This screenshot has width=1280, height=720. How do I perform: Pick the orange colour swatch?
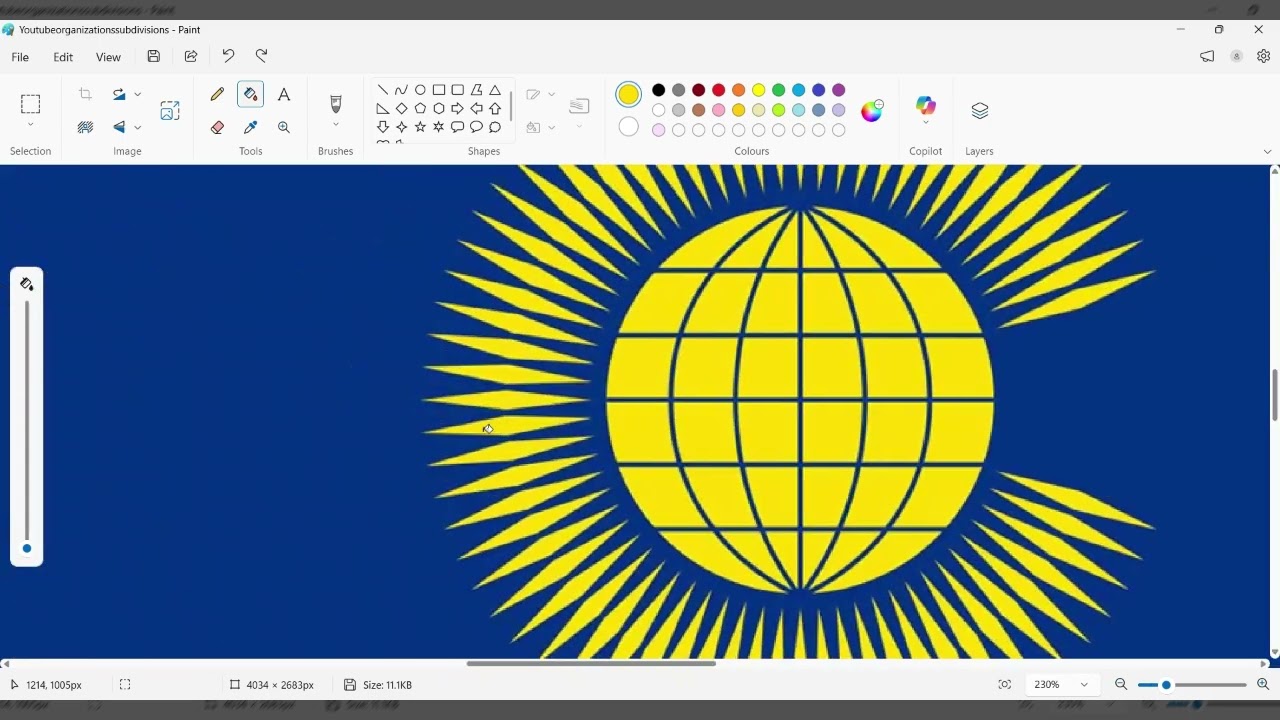pos(739,90)
